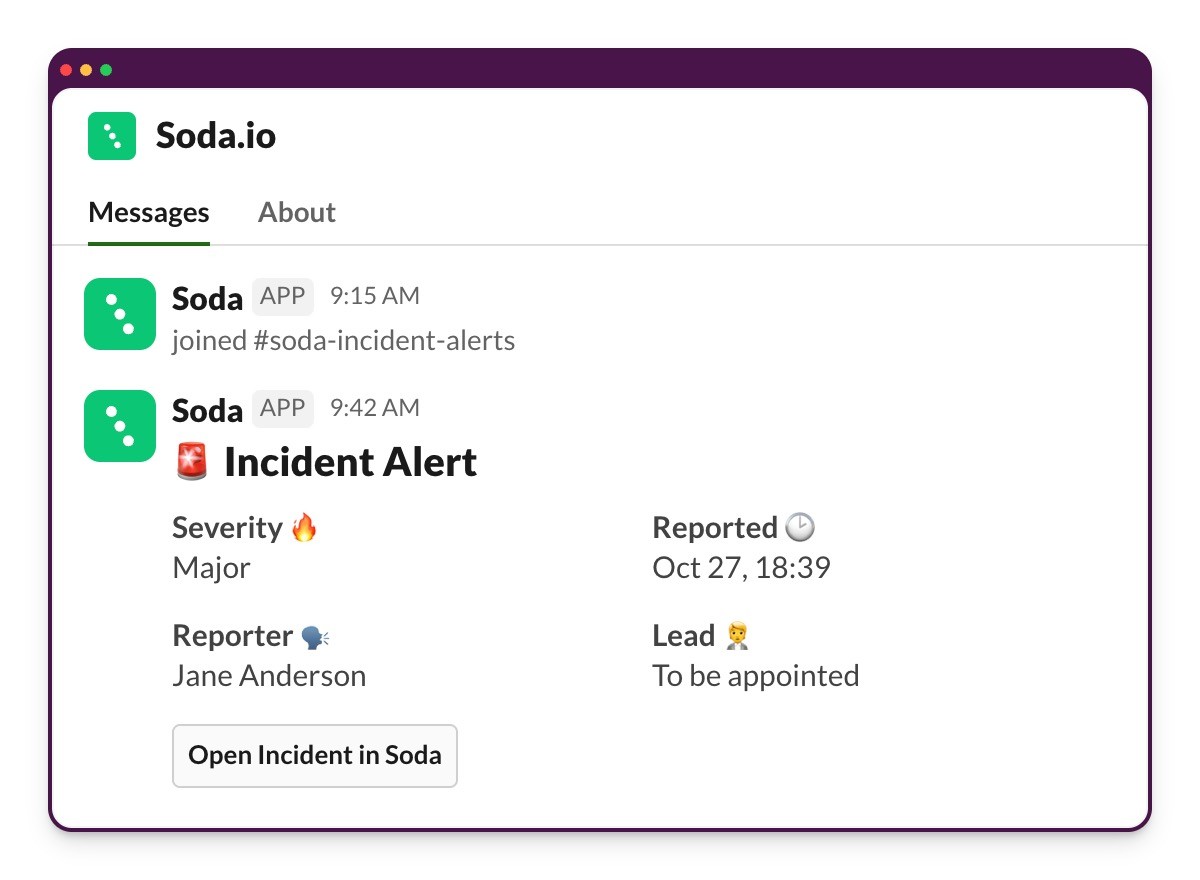Click the clock emoji next to Reported
The width and height of the screenshot is (1200, 880).
(800, 527)
